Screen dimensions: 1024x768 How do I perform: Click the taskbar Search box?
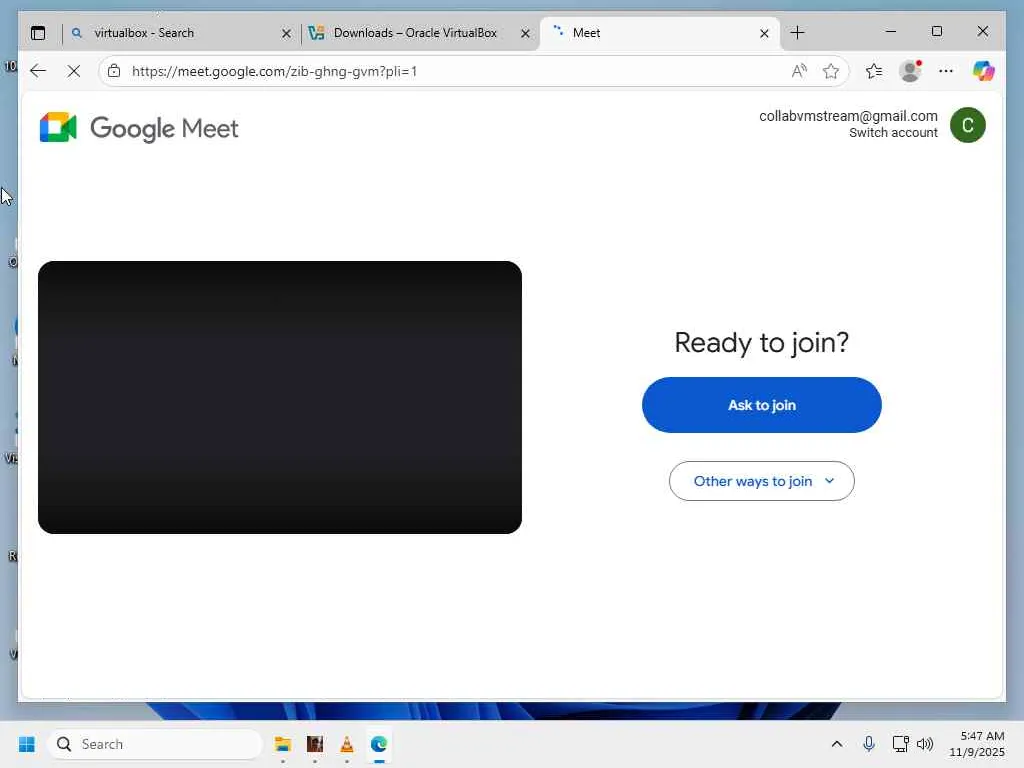[155, 744]
